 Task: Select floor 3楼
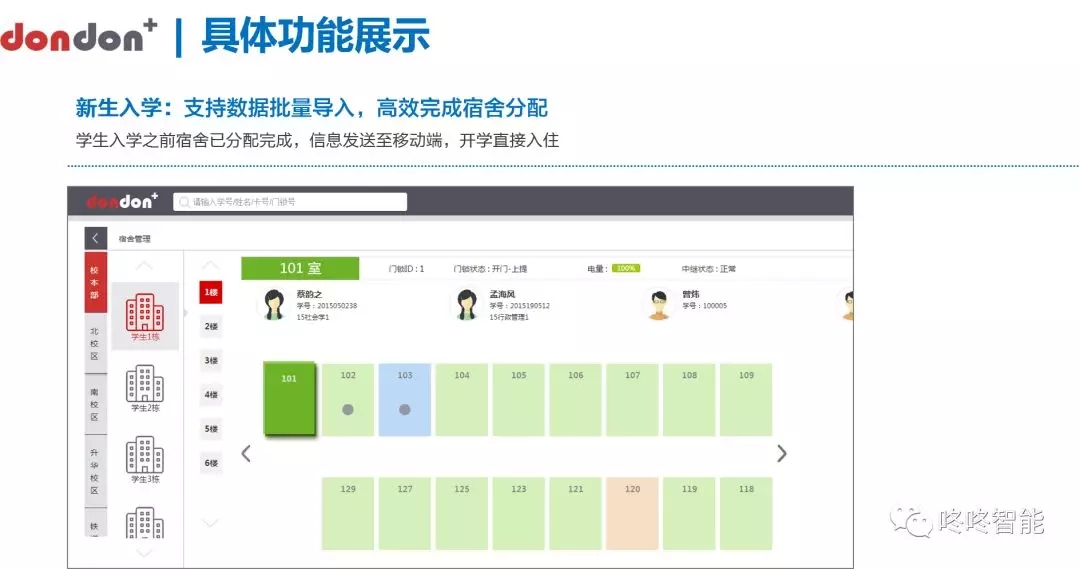point(211,360)
